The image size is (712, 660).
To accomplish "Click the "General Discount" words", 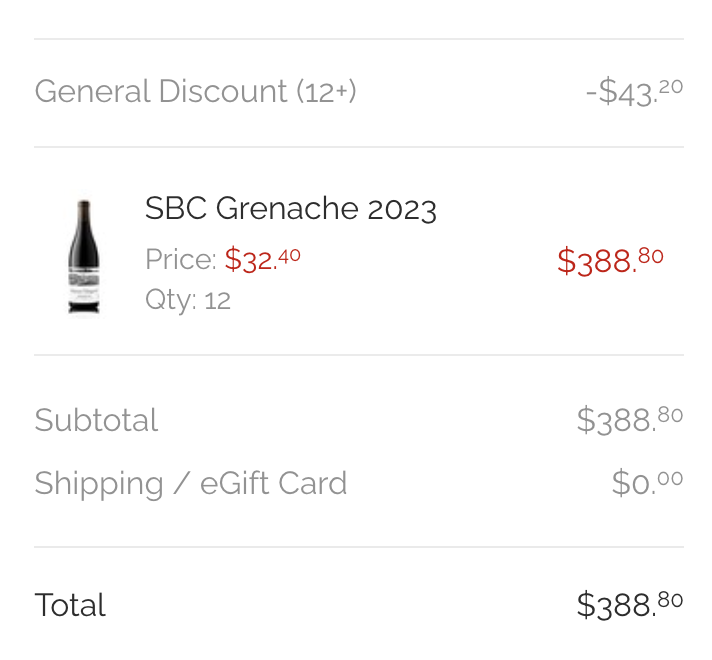I will (161, 91).
